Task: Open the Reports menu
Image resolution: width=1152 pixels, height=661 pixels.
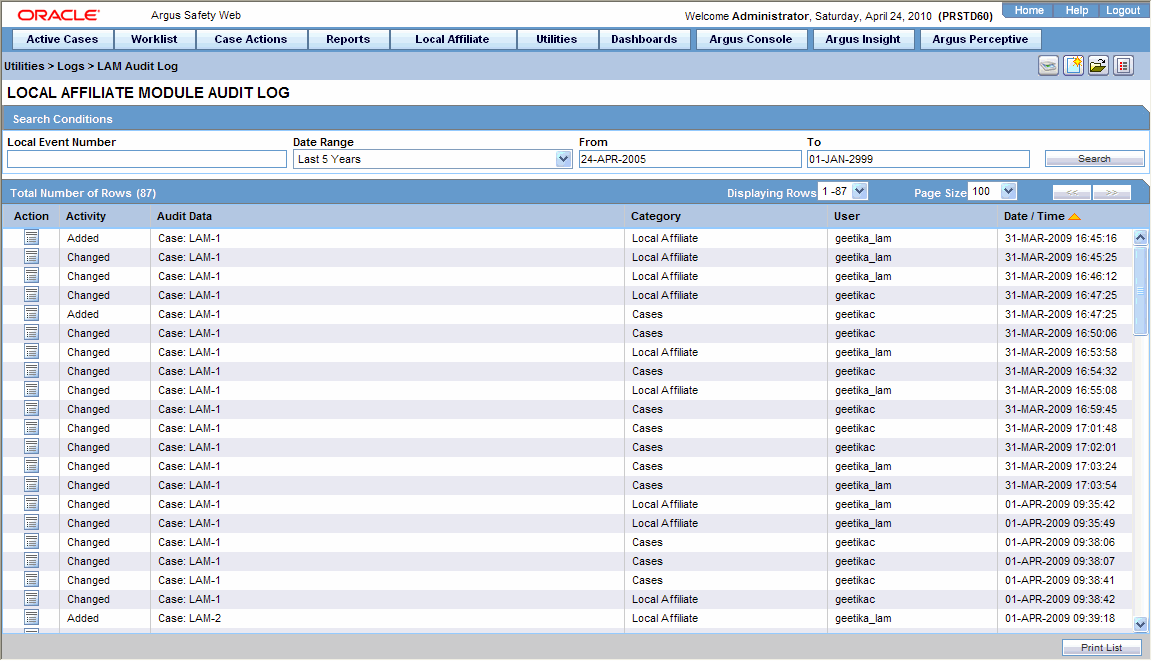Action: [x=348, y=39]
